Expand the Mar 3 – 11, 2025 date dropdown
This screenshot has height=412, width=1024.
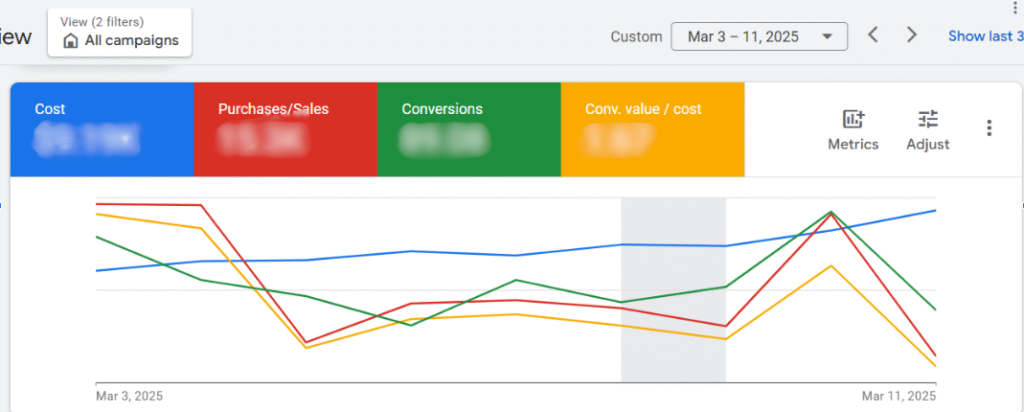[760, 36]
